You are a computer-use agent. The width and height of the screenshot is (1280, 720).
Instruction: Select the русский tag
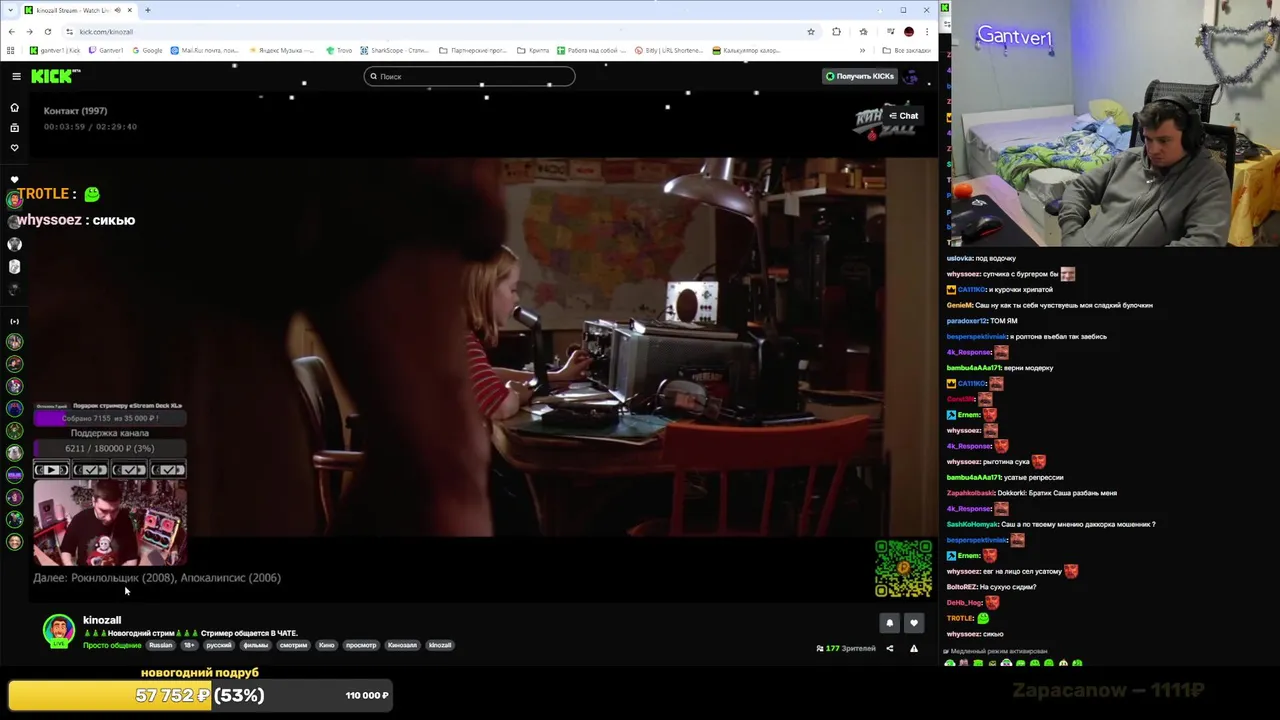tap(219, 645)
